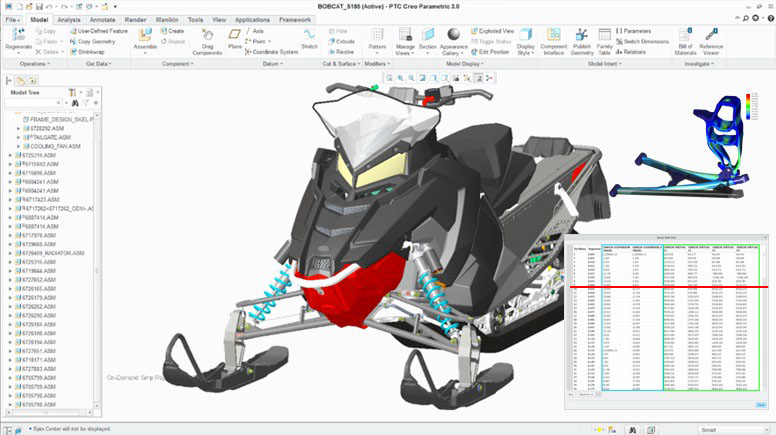Expand the 6725314.ASM tree node
776x435 pixels.
10,155
